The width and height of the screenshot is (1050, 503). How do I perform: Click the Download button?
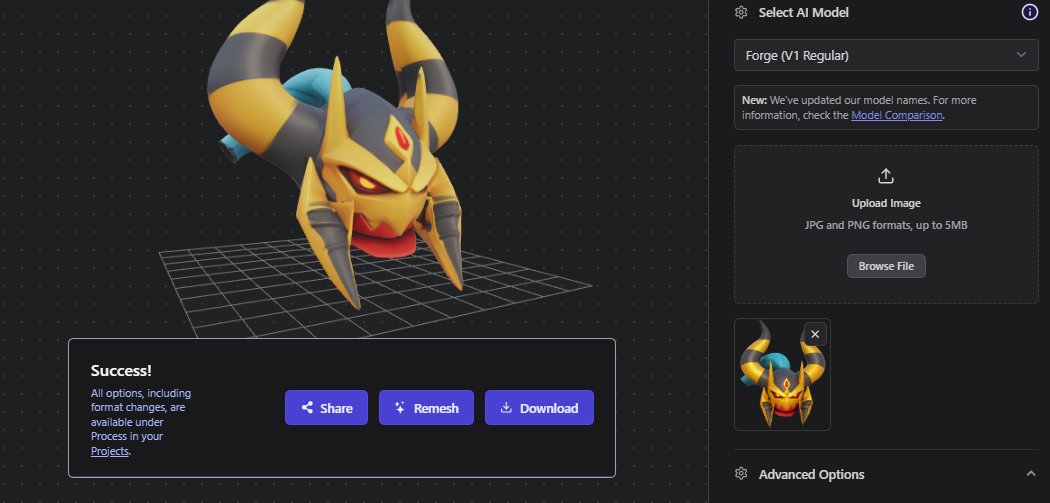[x=539, y=407]
